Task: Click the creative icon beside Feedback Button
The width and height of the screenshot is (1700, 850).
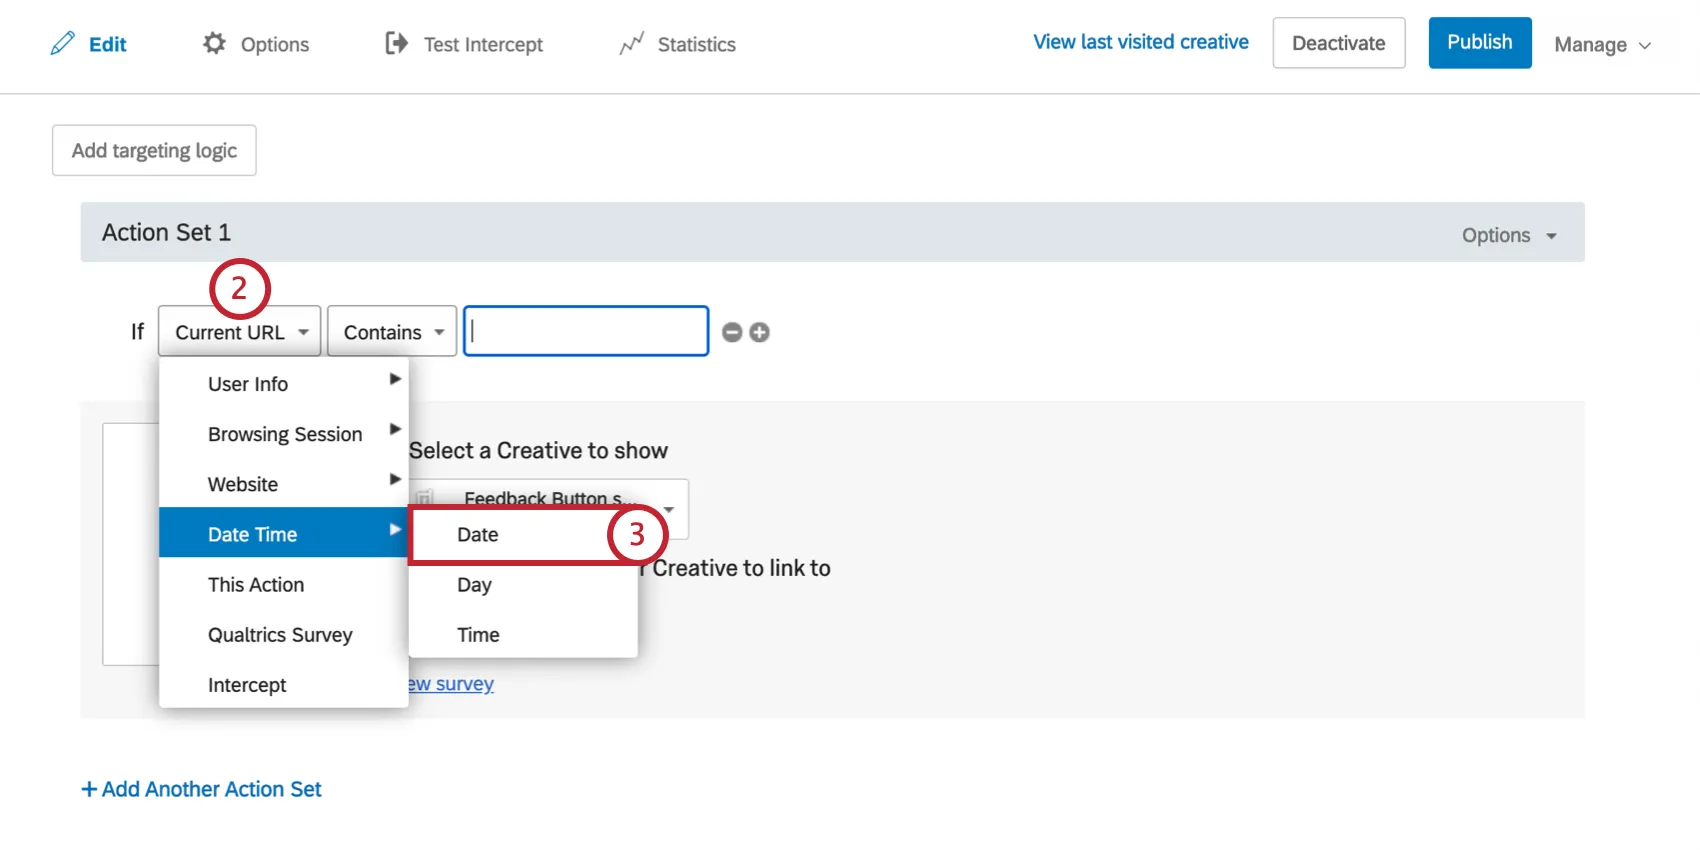Action: pyautogui.click(x=427, y=498)
